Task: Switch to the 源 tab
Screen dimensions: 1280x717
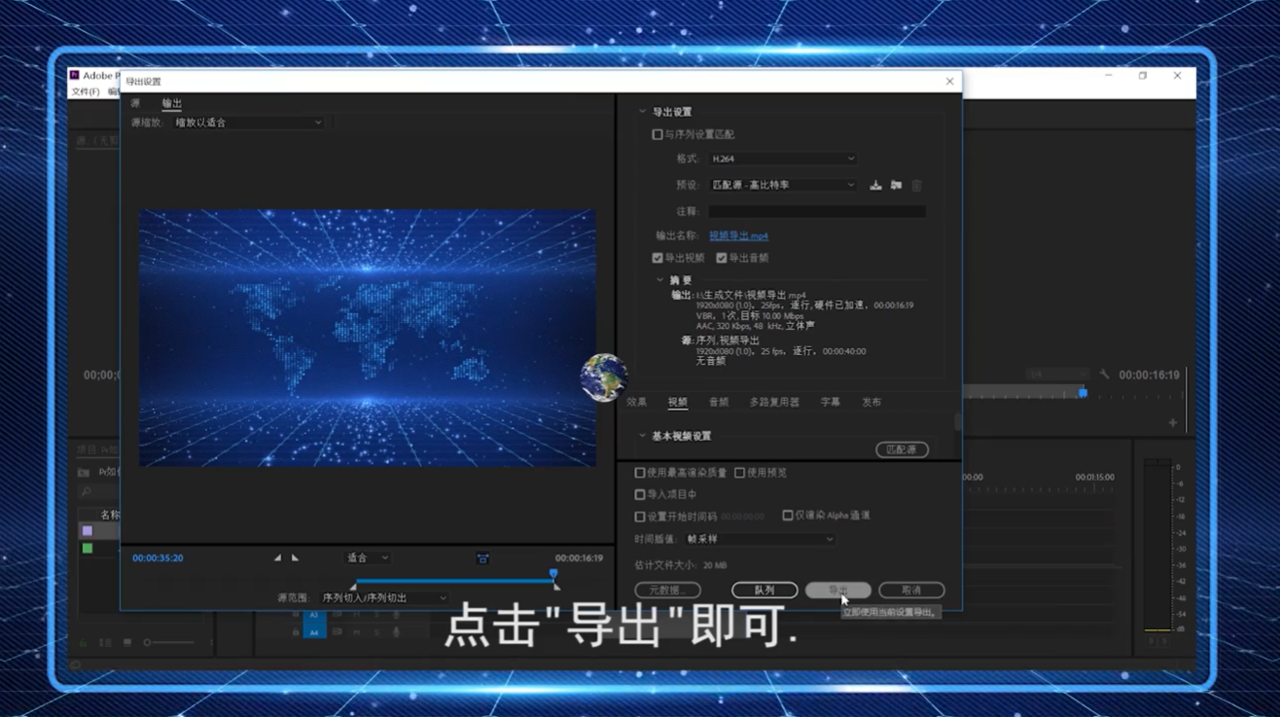Action: click(x=135, y=103)
